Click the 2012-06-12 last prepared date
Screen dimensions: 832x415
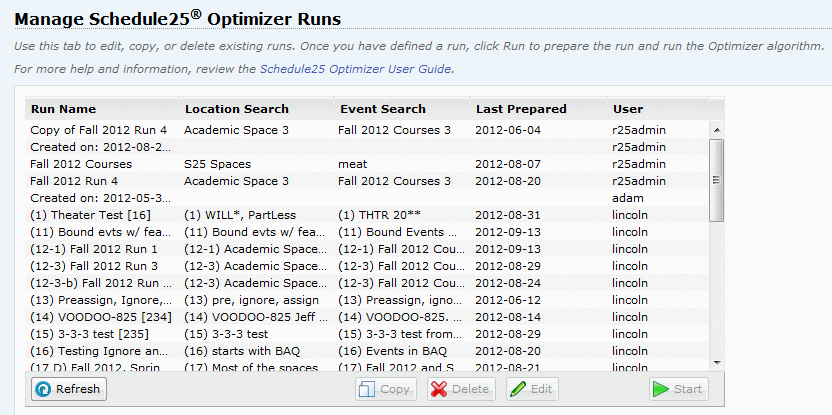pos(508,300)
